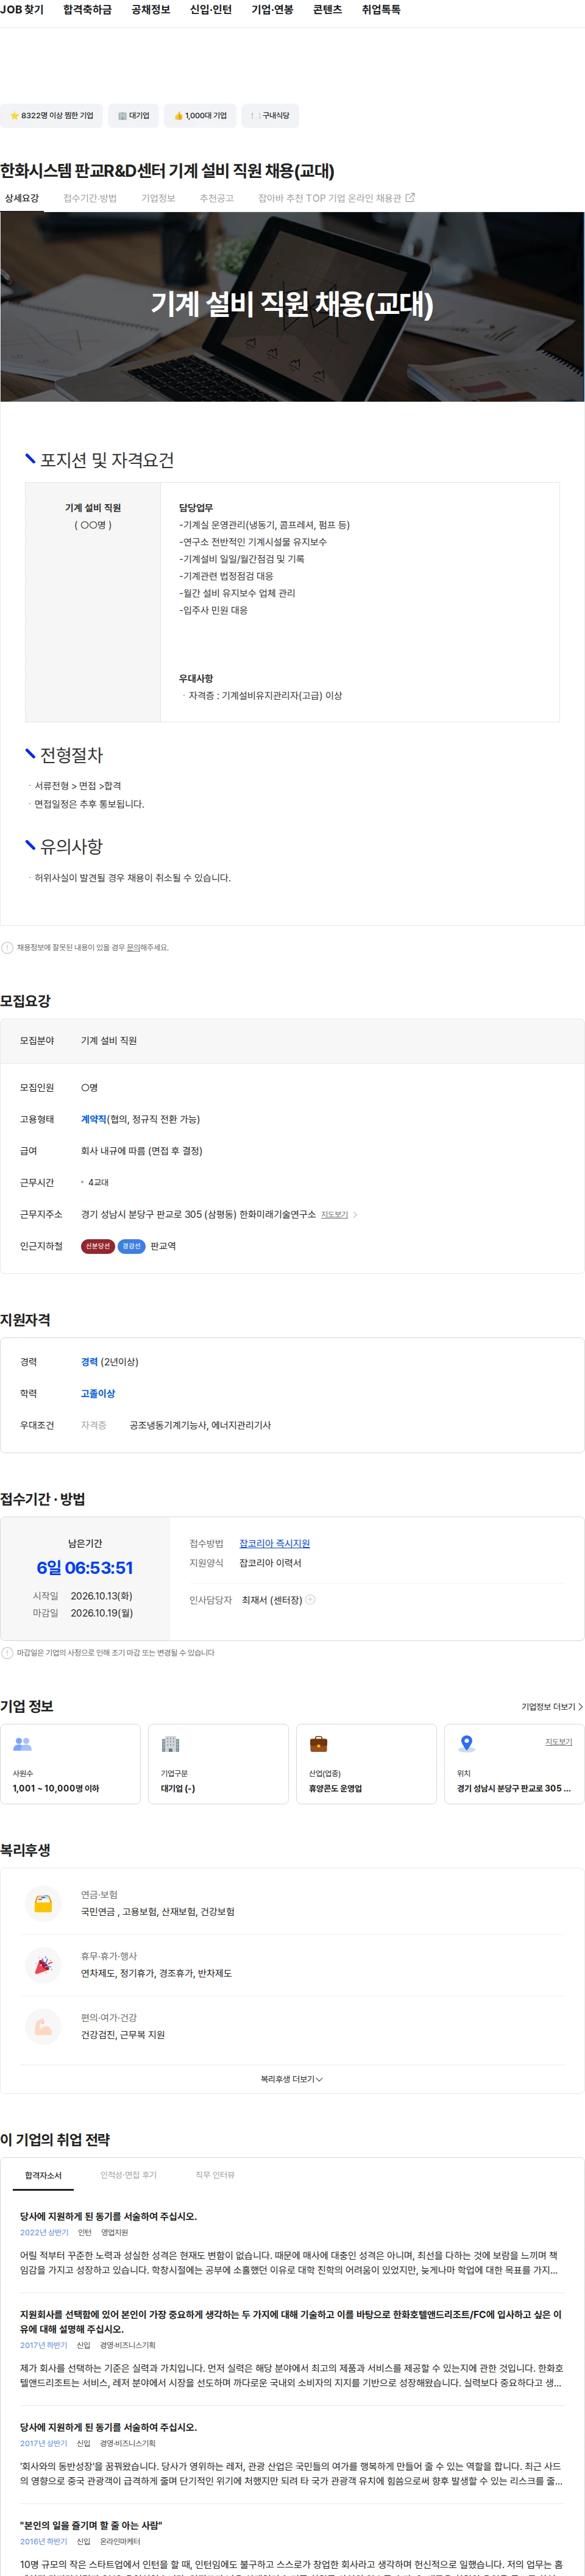Click the info icon beside 채용정보에 잘못된 내용

tap(7, 947)
